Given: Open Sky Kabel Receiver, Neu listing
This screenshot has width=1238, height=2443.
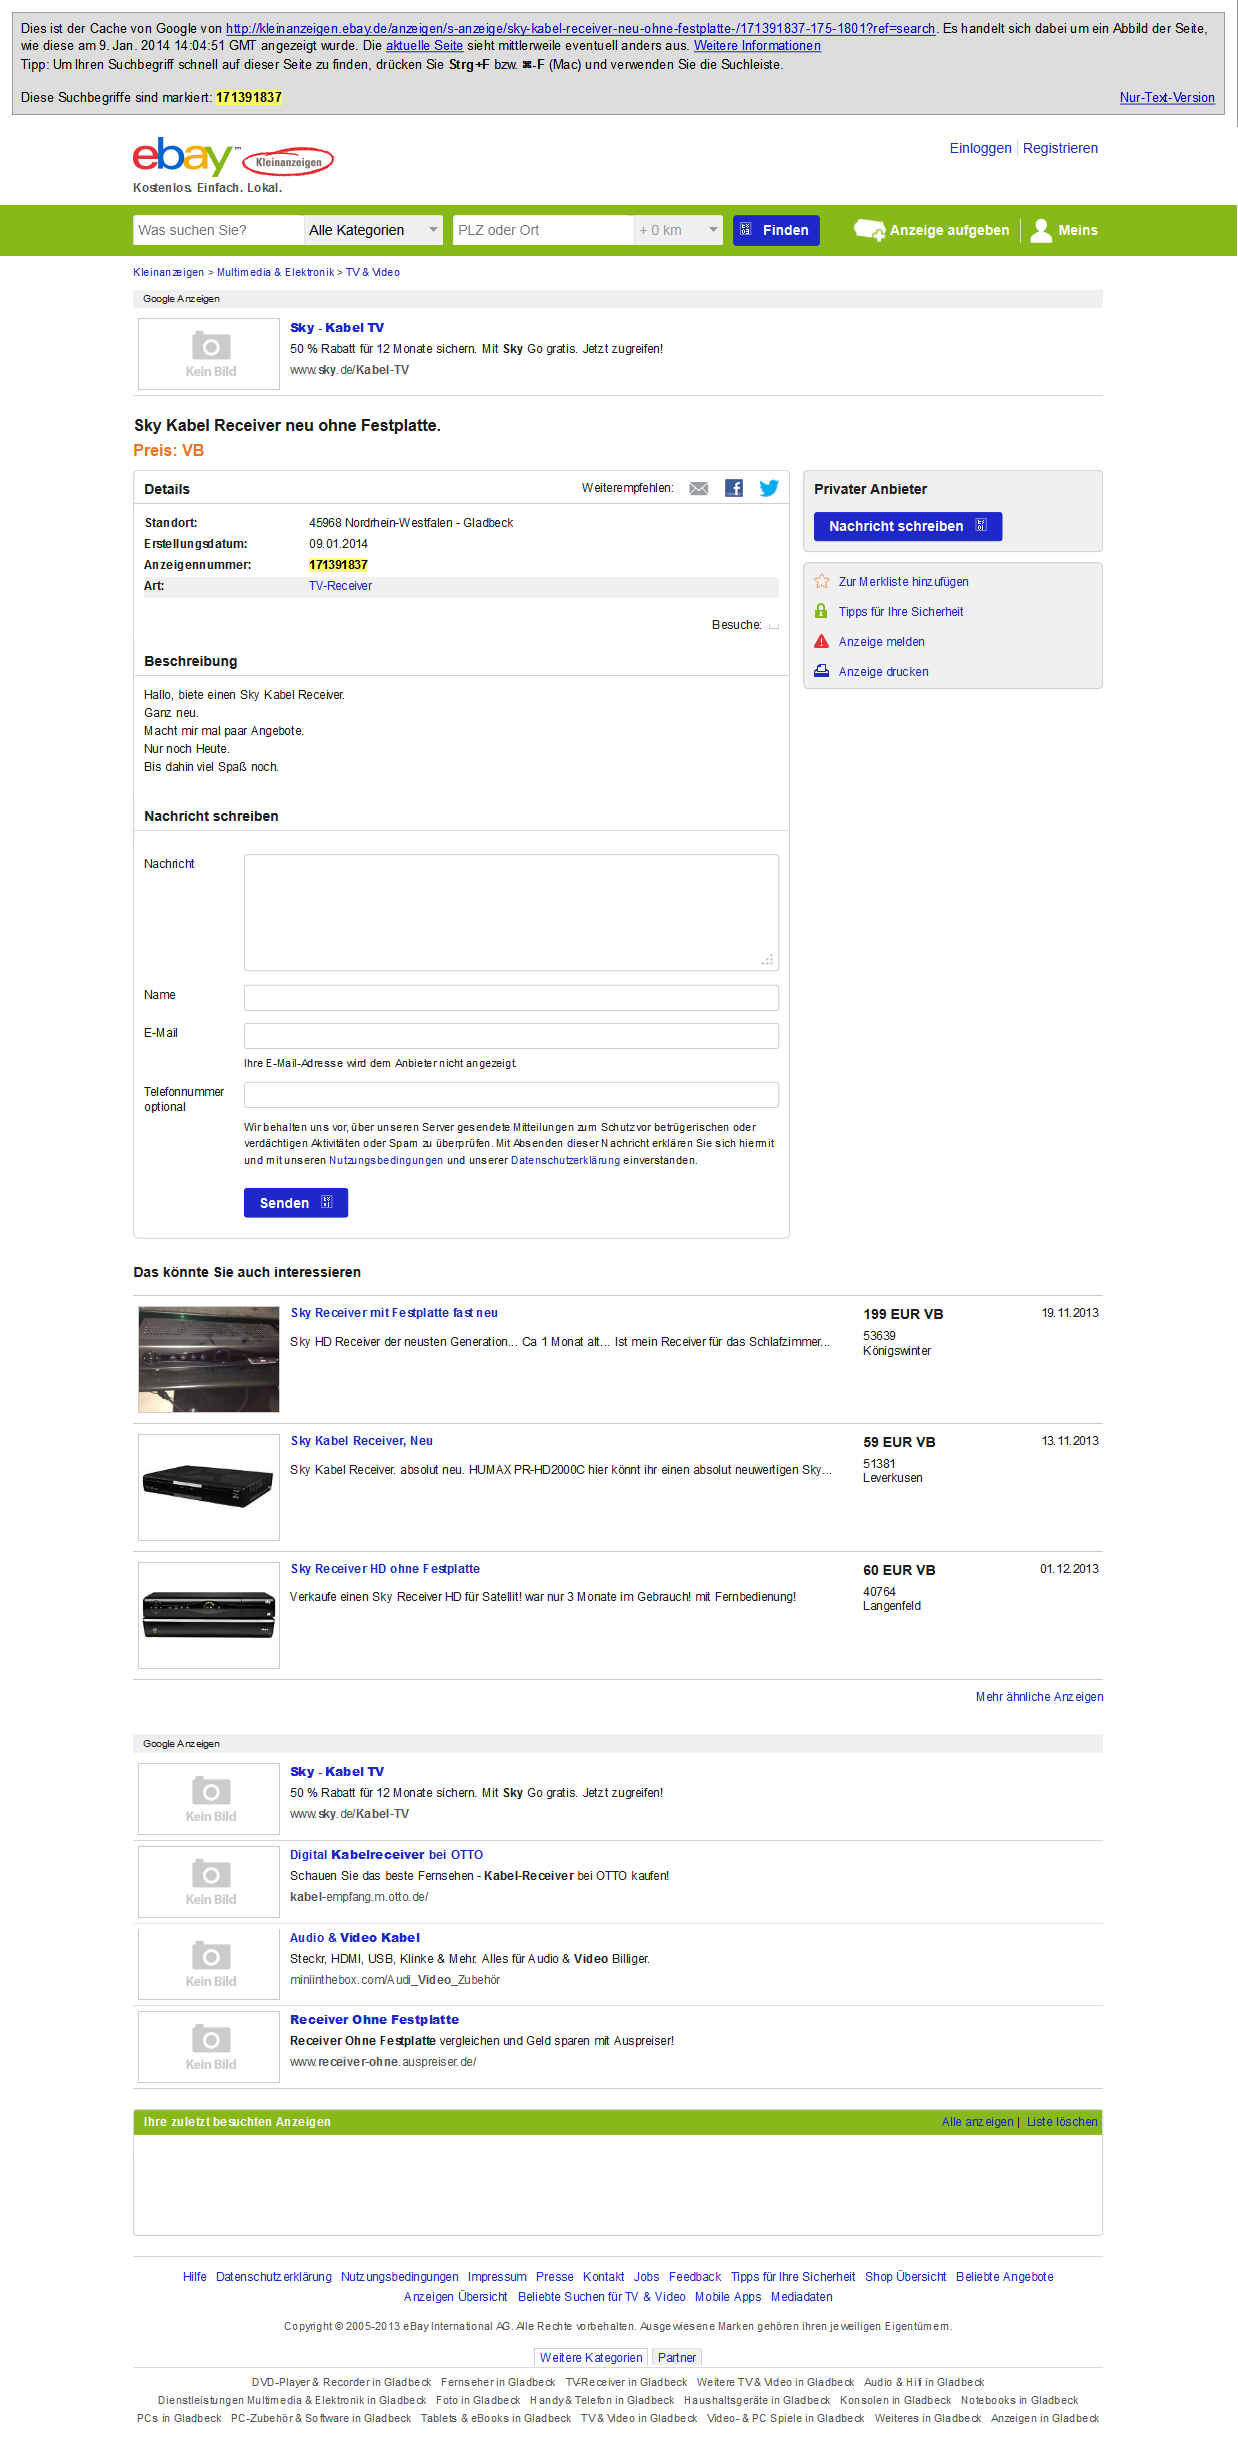Looking at the screenshot, I should (362, 1441).
